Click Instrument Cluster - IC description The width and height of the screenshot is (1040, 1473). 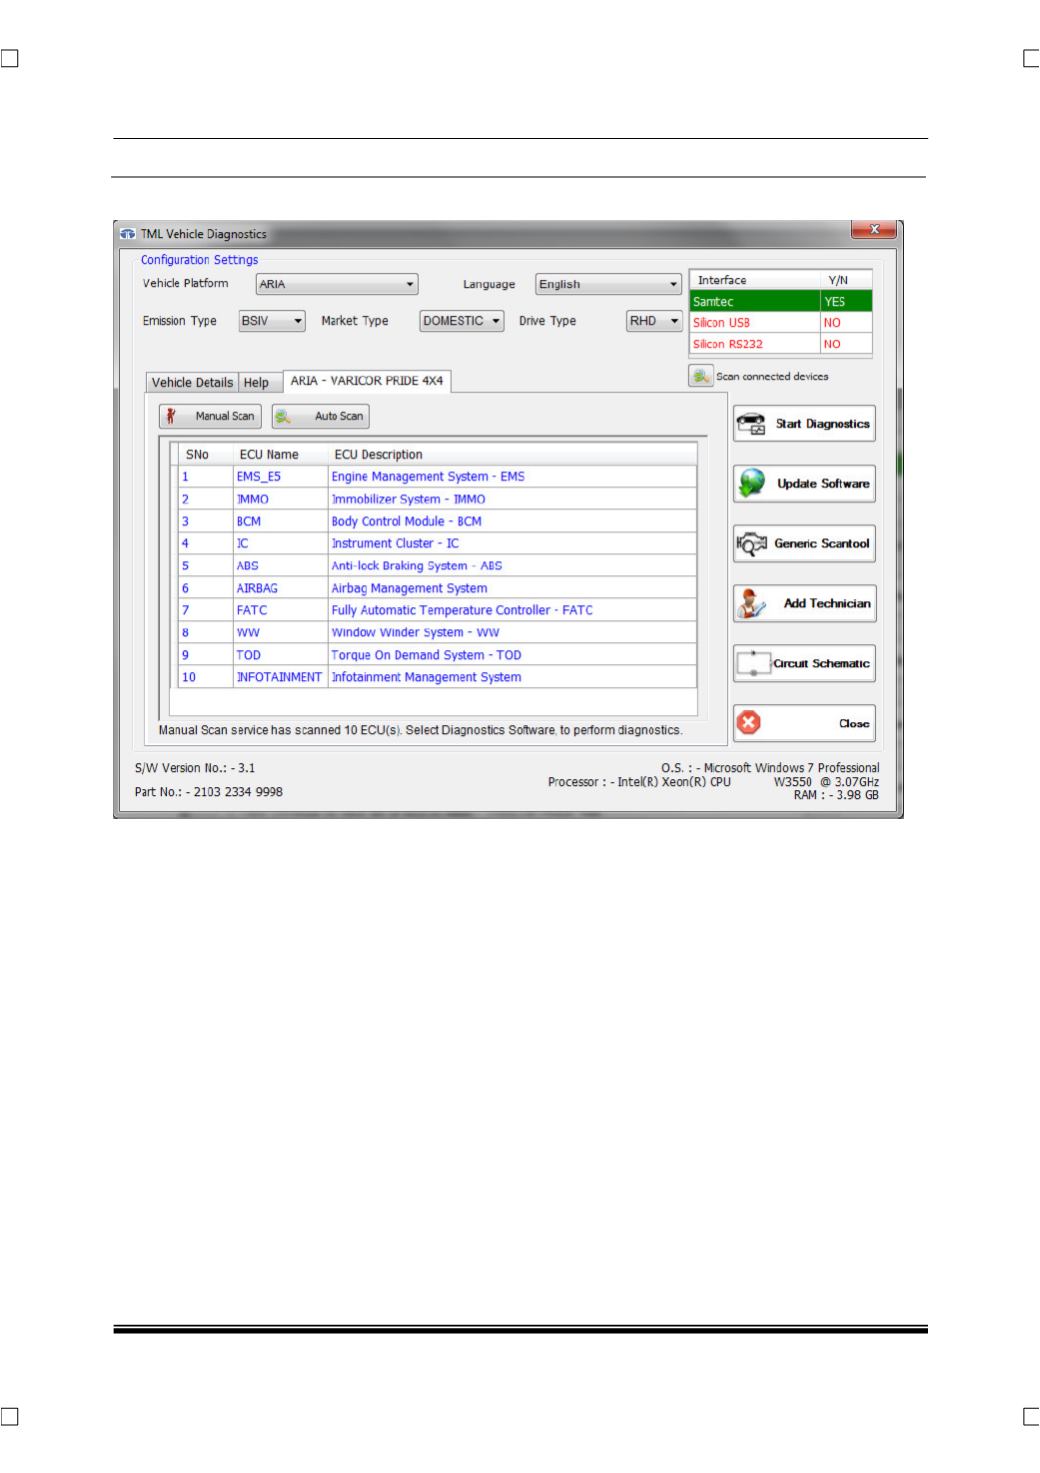[395, 543]
